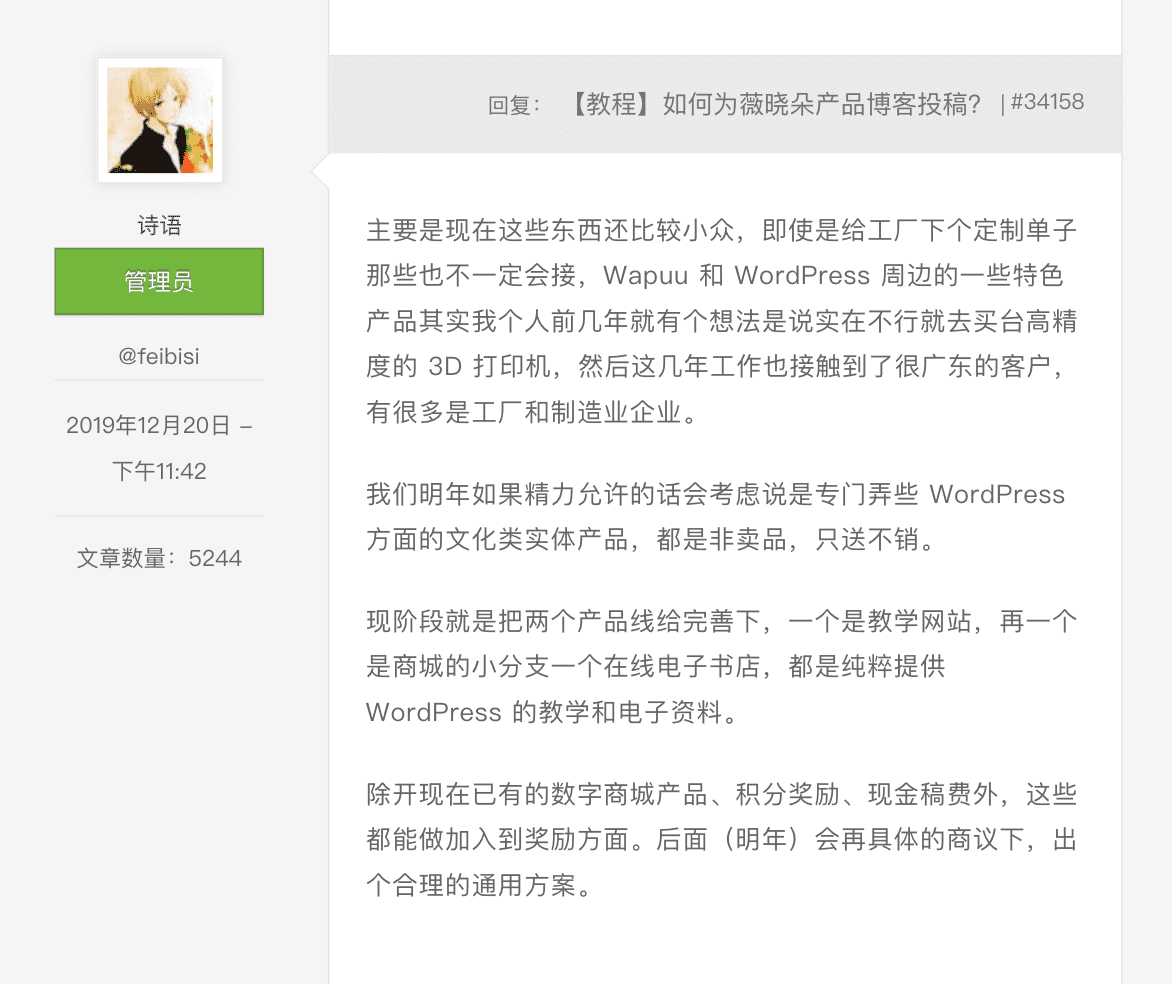Select the @feibisi username handle
Image resolution: width=1172 pixels, height=984 pixels.
pos(159,356)
